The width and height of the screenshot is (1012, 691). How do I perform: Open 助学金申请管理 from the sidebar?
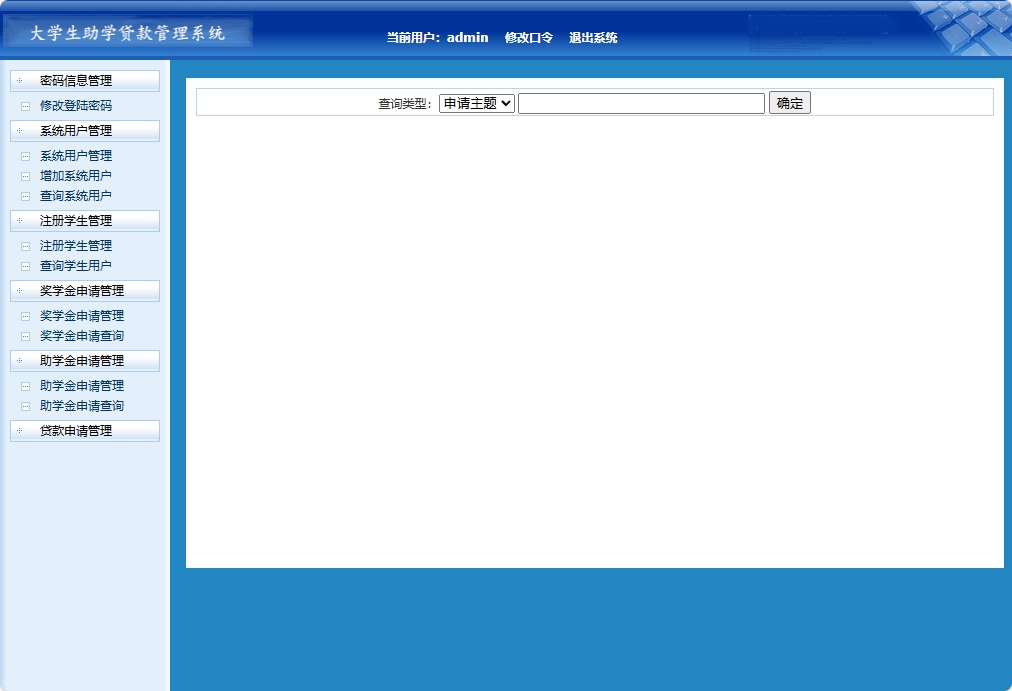pyautogui.click(x=81, y=385)
